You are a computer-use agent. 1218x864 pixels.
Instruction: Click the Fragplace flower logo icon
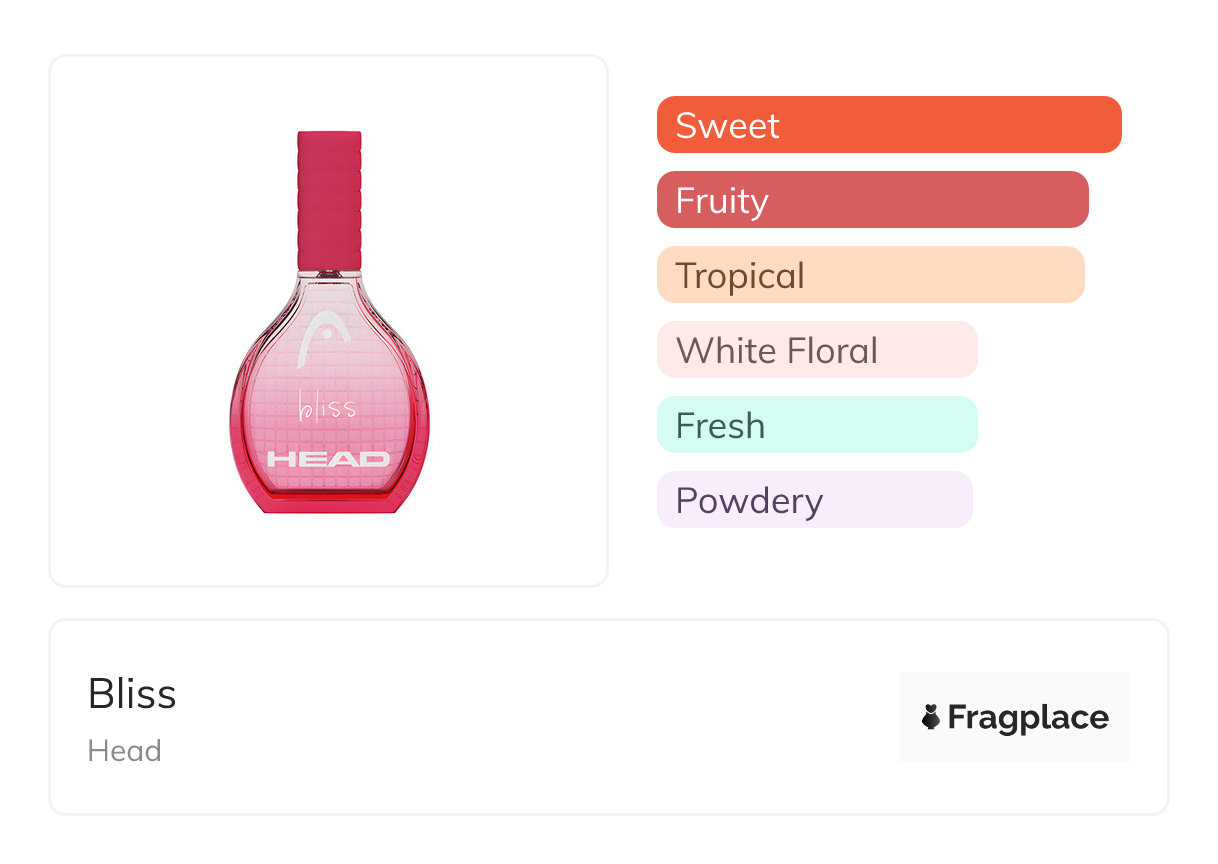pos(931,717)
